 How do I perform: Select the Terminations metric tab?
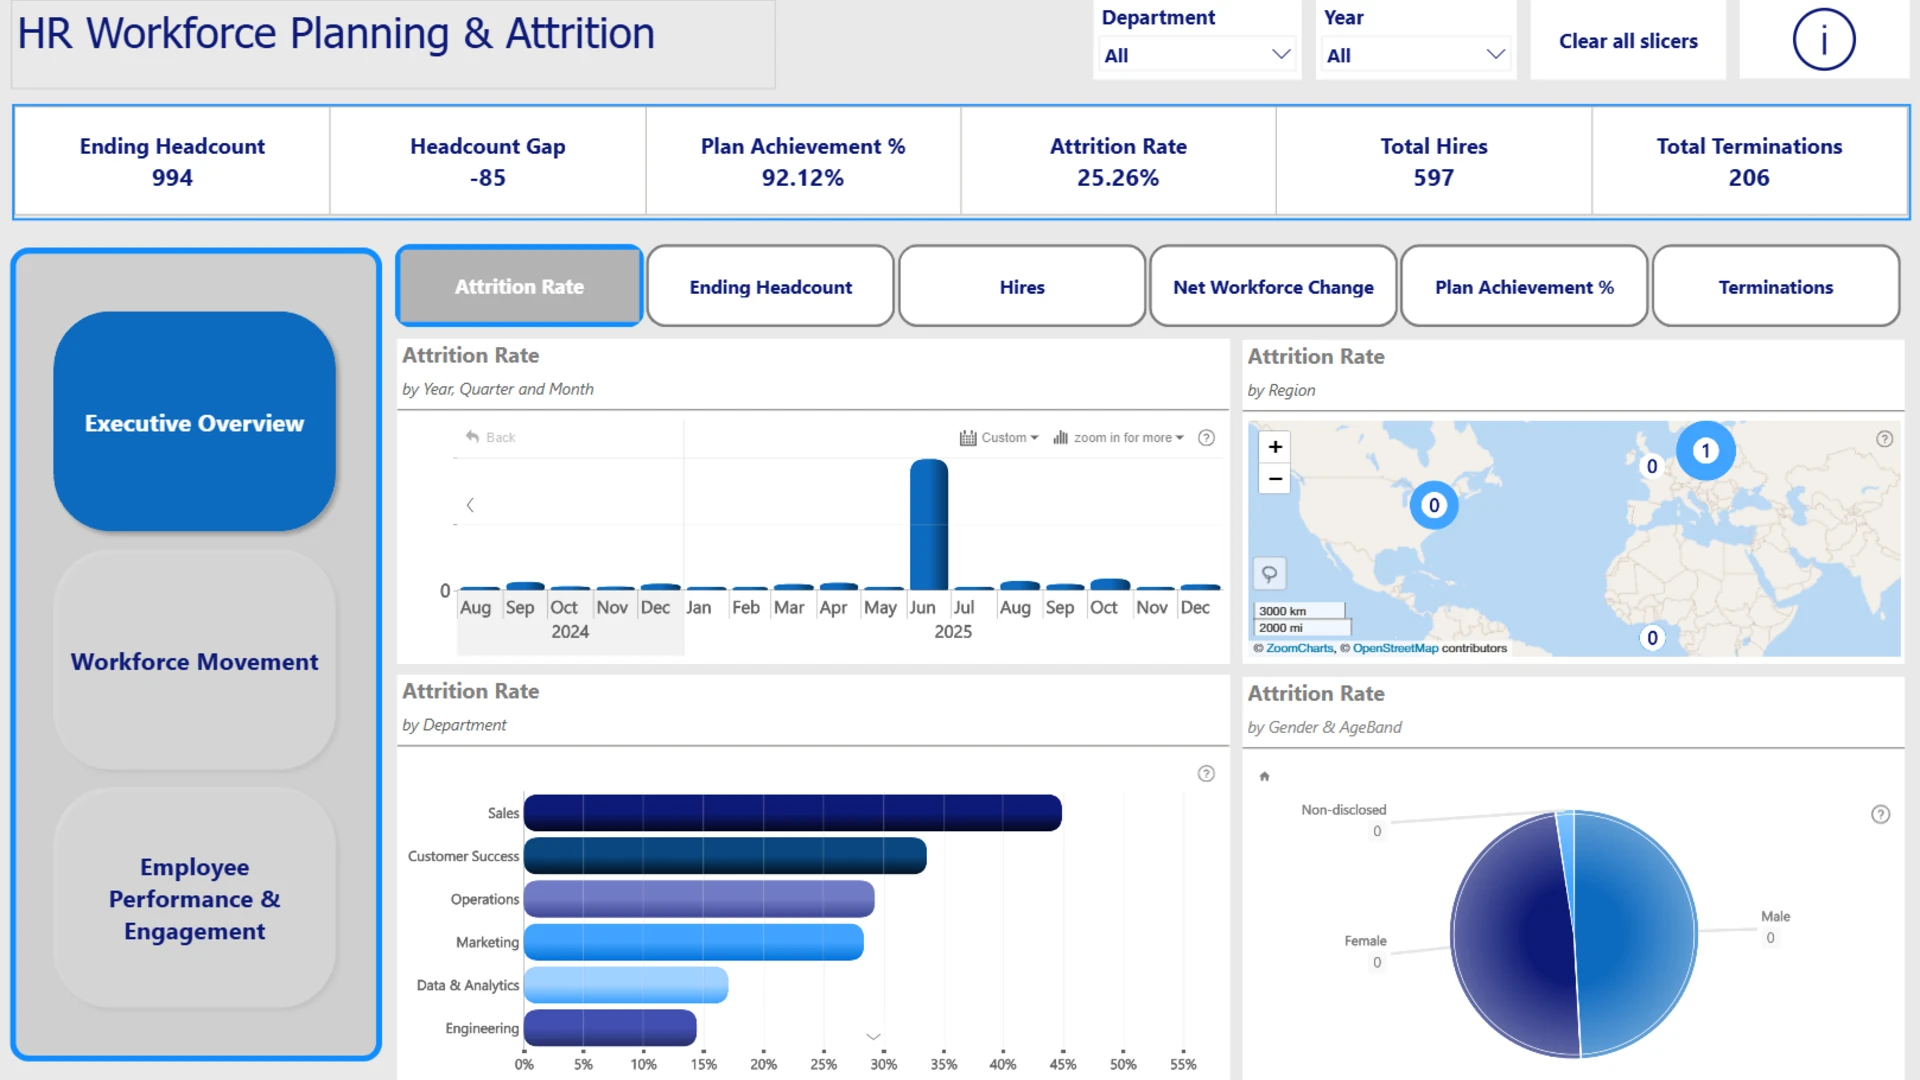click(1775, 287)
